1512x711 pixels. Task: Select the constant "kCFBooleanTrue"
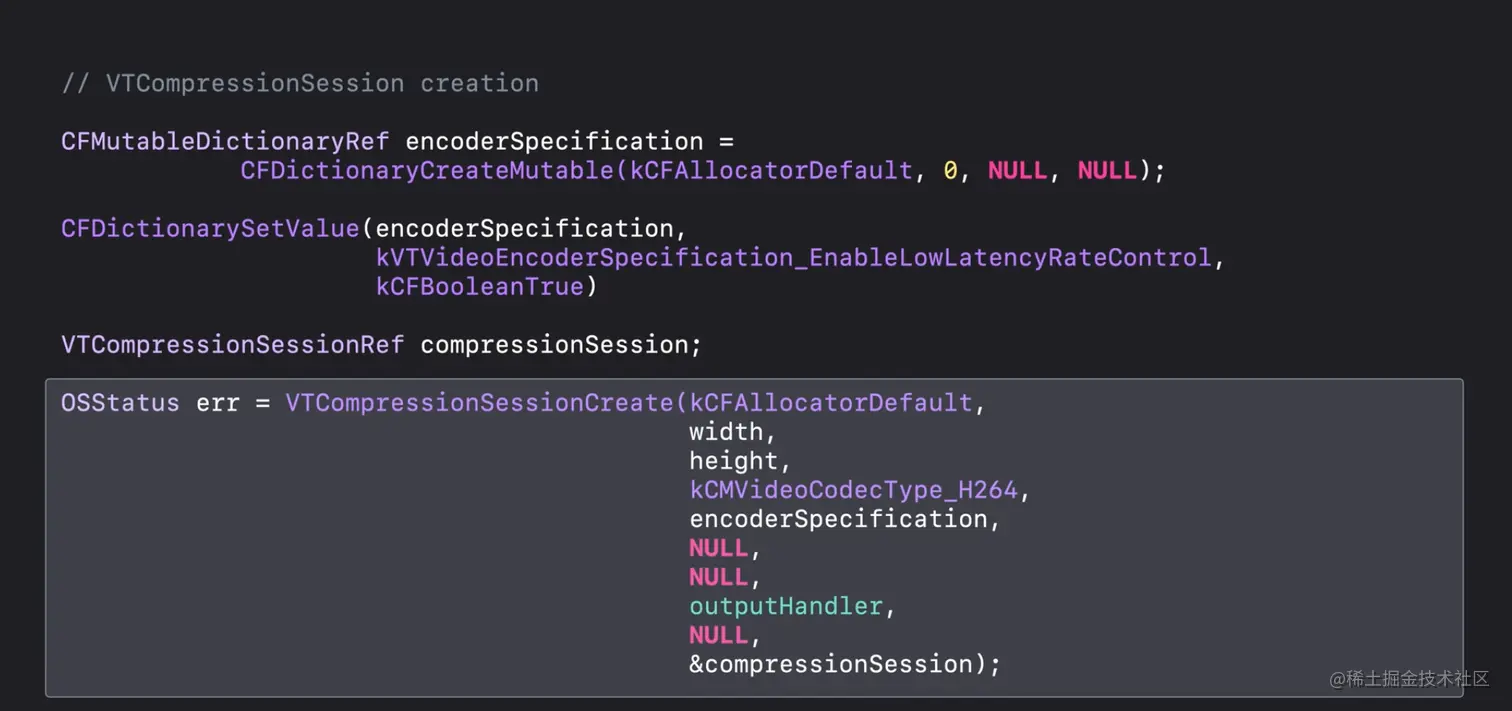(479, 287)
